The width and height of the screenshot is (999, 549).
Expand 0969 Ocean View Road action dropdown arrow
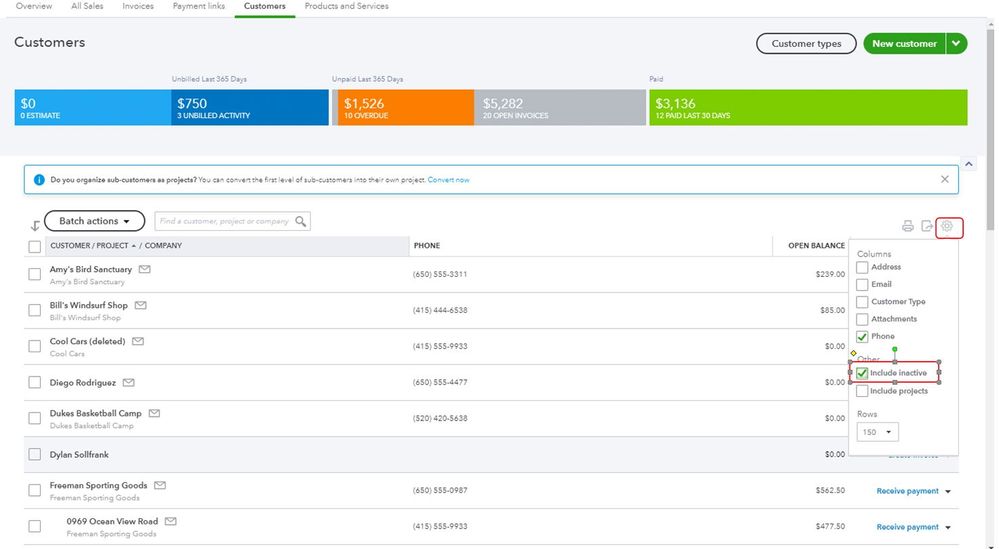(948, 527)
